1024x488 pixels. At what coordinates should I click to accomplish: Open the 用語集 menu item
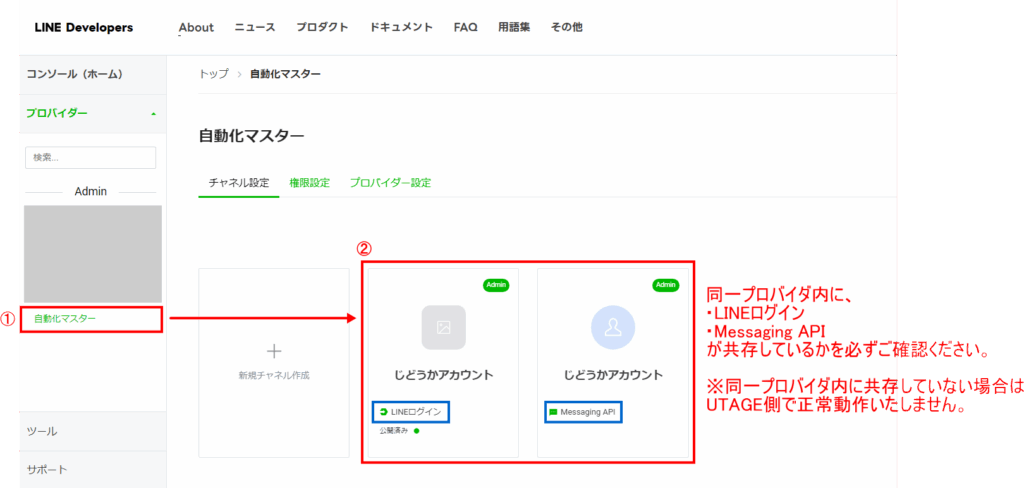tap(514, 27)
